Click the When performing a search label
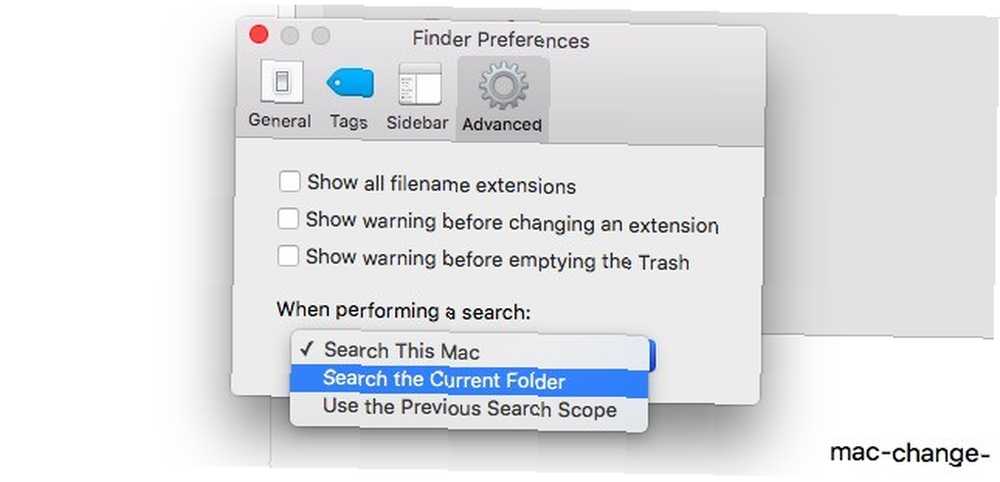The image size is (1000, 482). 404,311
